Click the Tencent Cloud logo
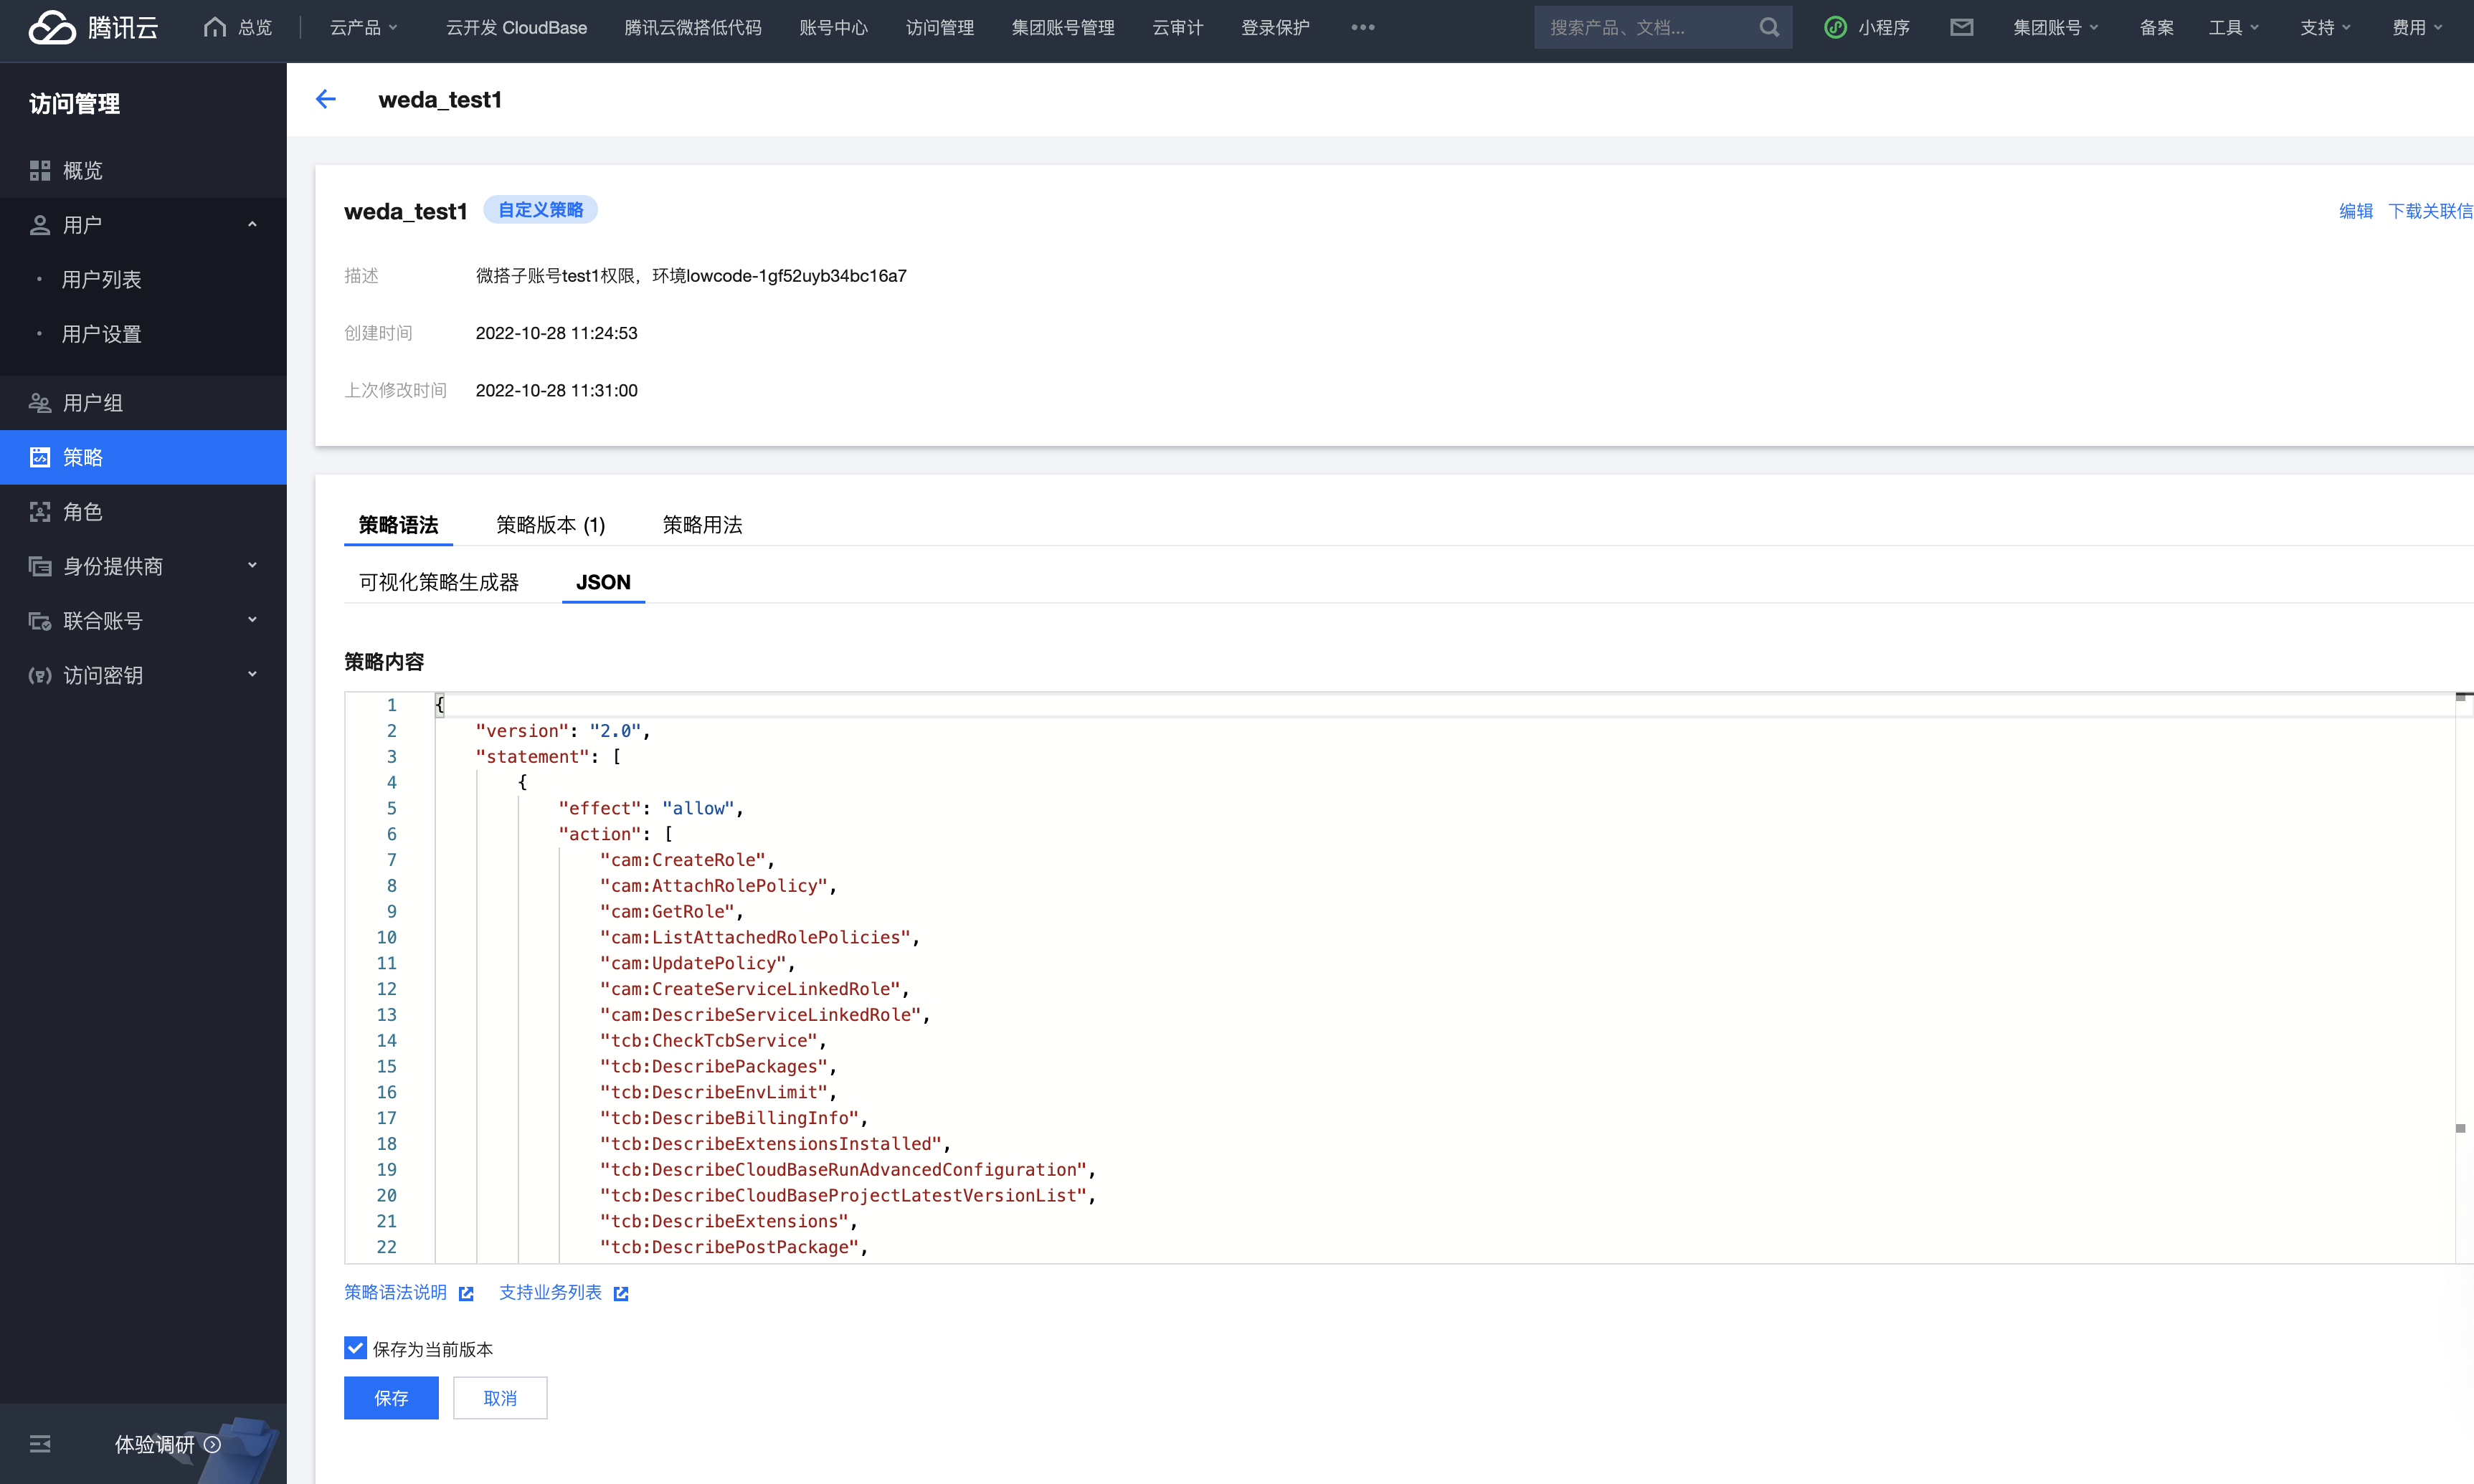2474x1484 pixels. 93,27
